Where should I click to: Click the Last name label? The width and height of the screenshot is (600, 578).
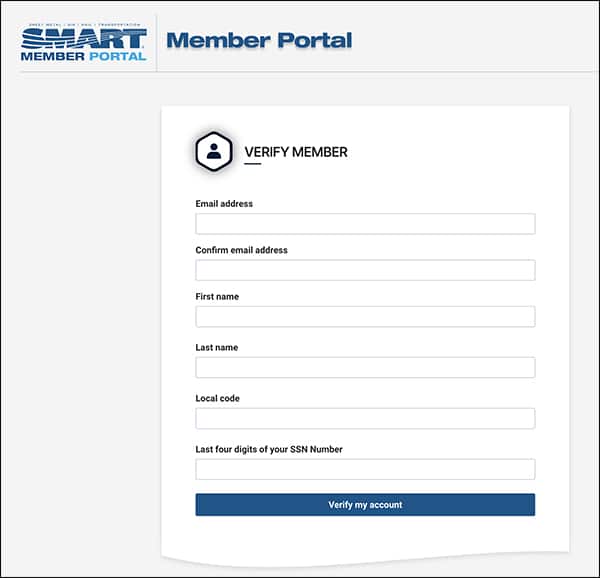pos(217,347)
